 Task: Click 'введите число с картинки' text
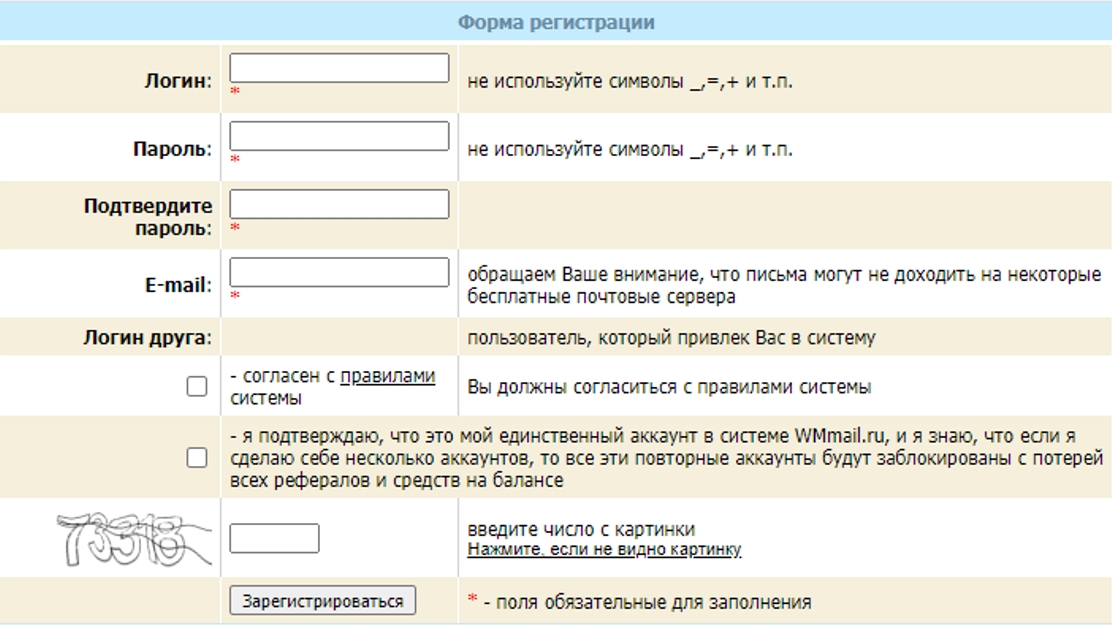point(581,529)
